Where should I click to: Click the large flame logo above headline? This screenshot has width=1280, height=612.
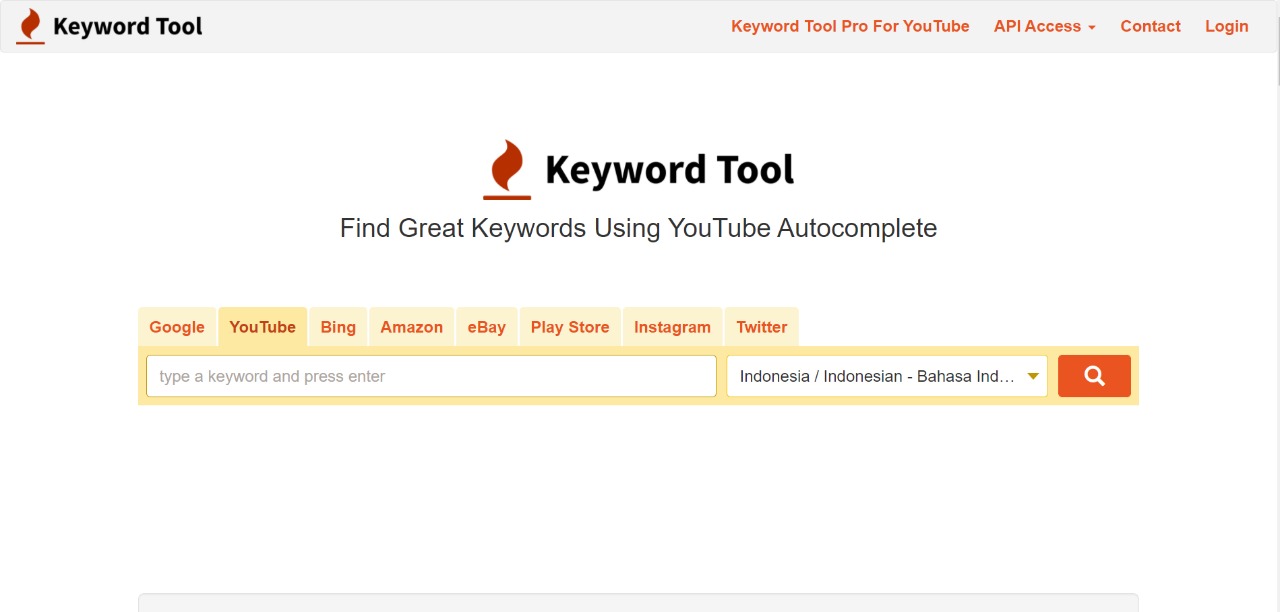507,169
